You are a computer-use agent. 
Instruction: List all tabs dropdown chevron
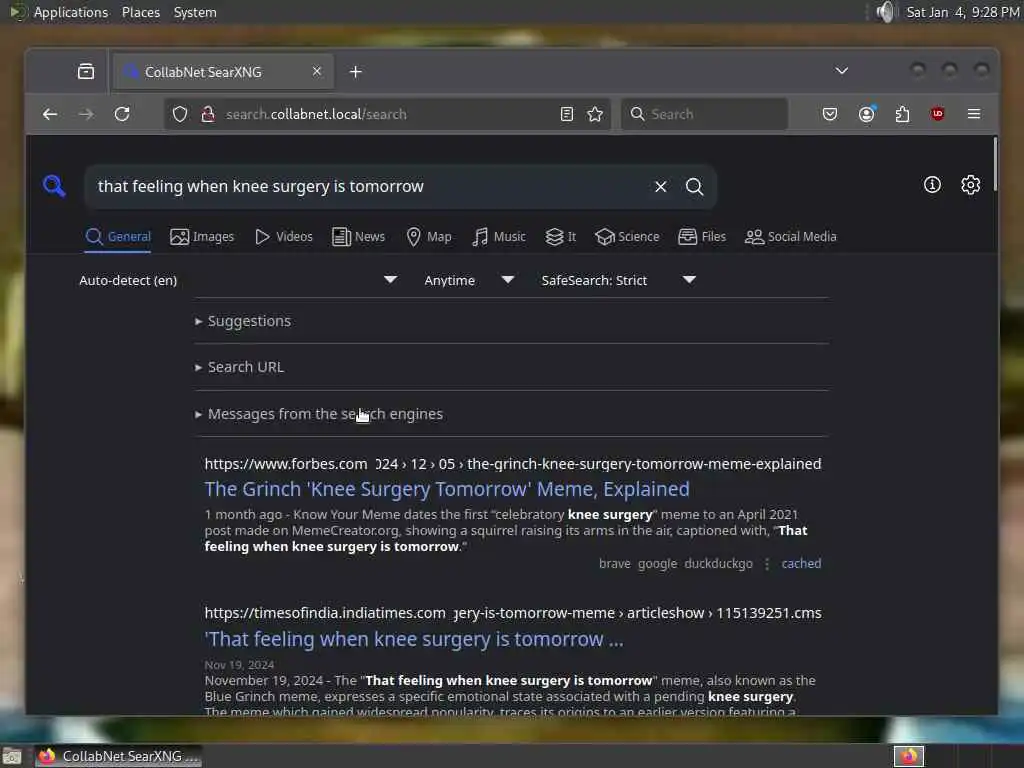pyautogui.click(x=841, y=71)
